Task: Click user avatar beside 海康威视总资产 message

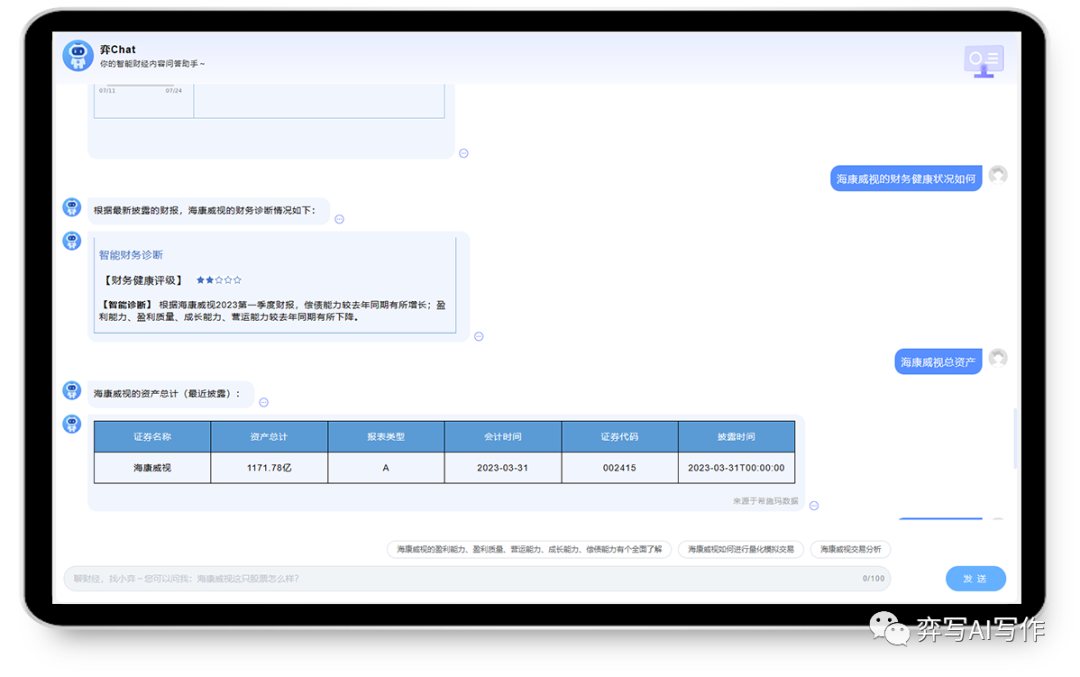Action: 997,358
